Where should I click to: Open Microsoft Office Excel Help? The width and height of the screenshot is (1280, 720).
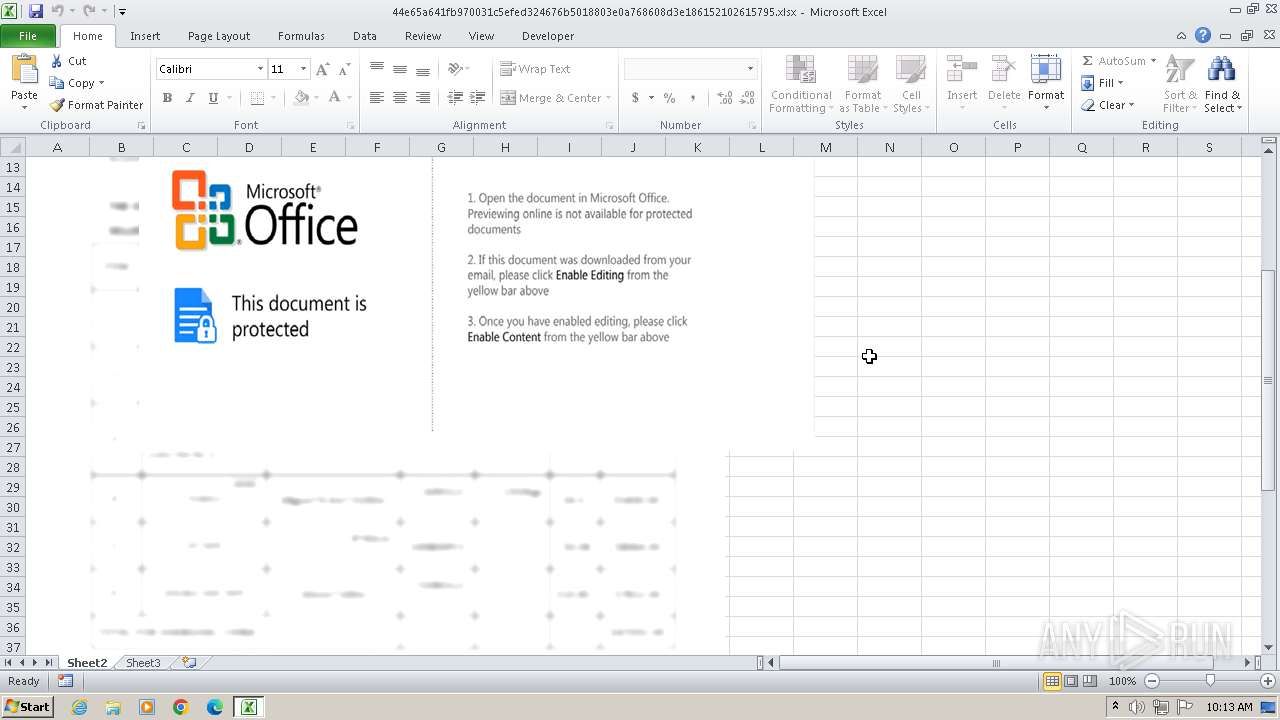pyautogui.click(x=1203, y=35)
